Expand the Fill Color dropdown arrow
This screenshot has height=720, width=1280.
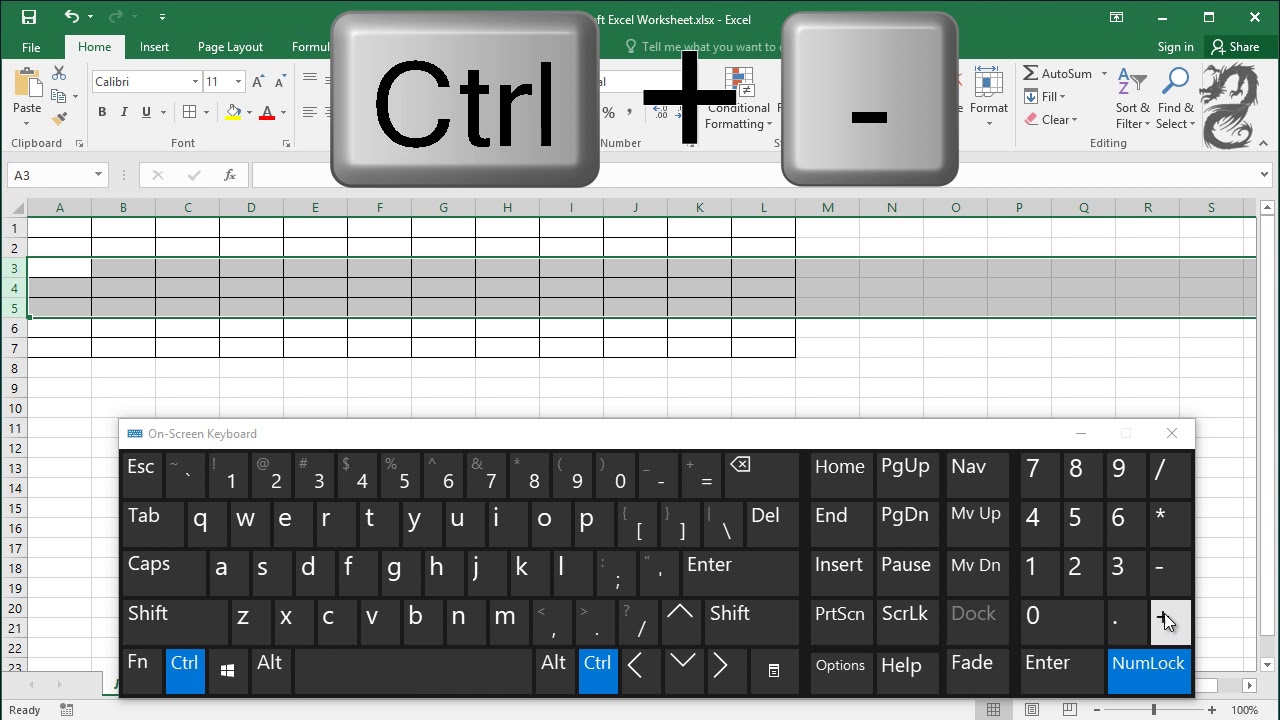click(x=249, y=112)
